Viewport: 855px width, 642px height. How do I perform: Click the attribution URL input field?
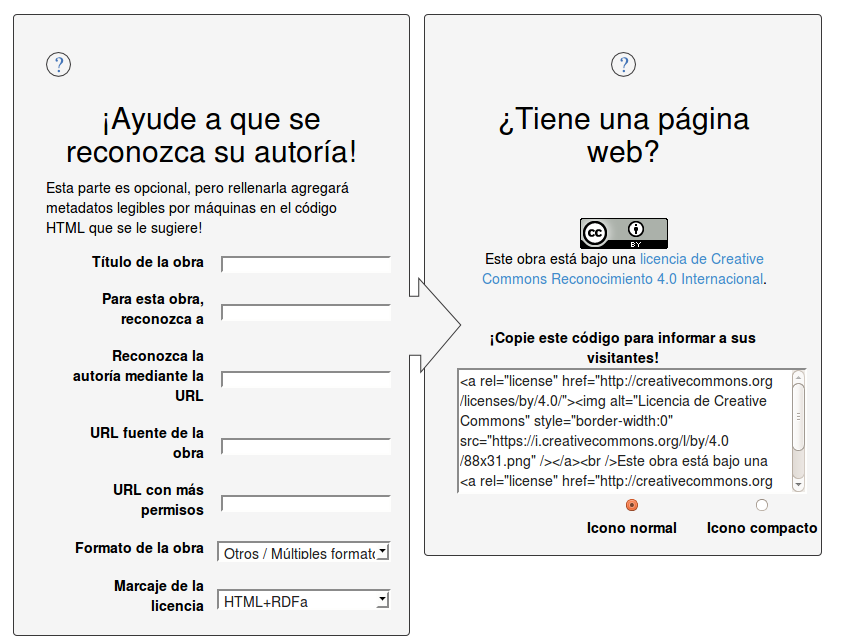305,380
